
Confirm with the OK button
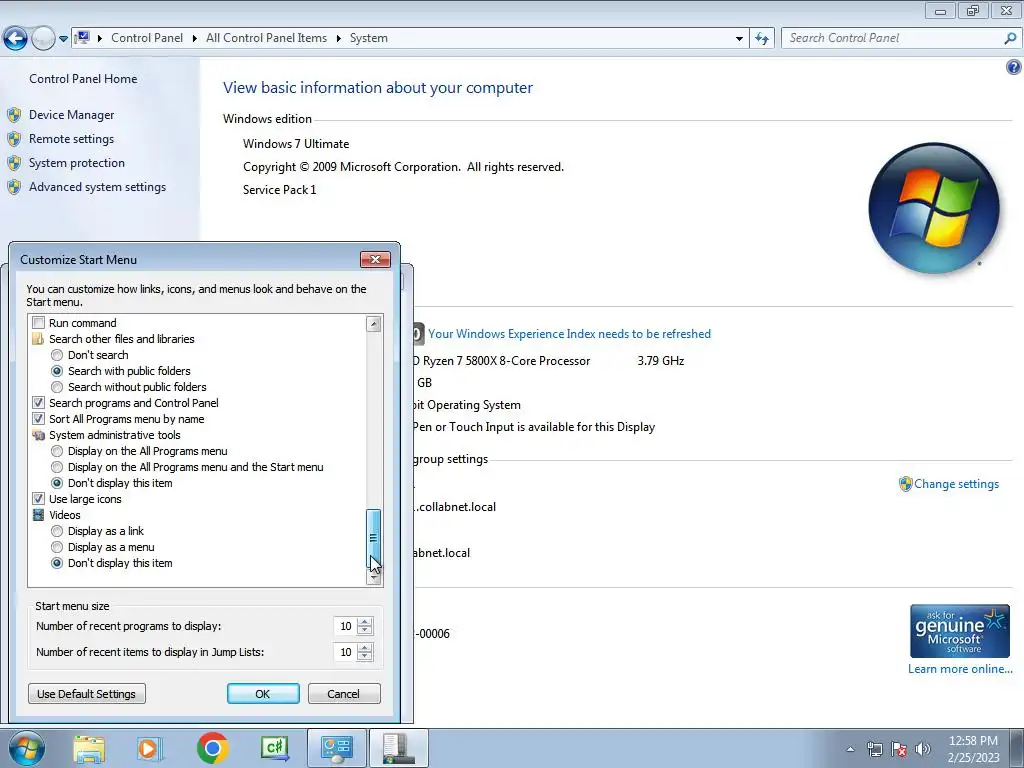pos(263,694)
